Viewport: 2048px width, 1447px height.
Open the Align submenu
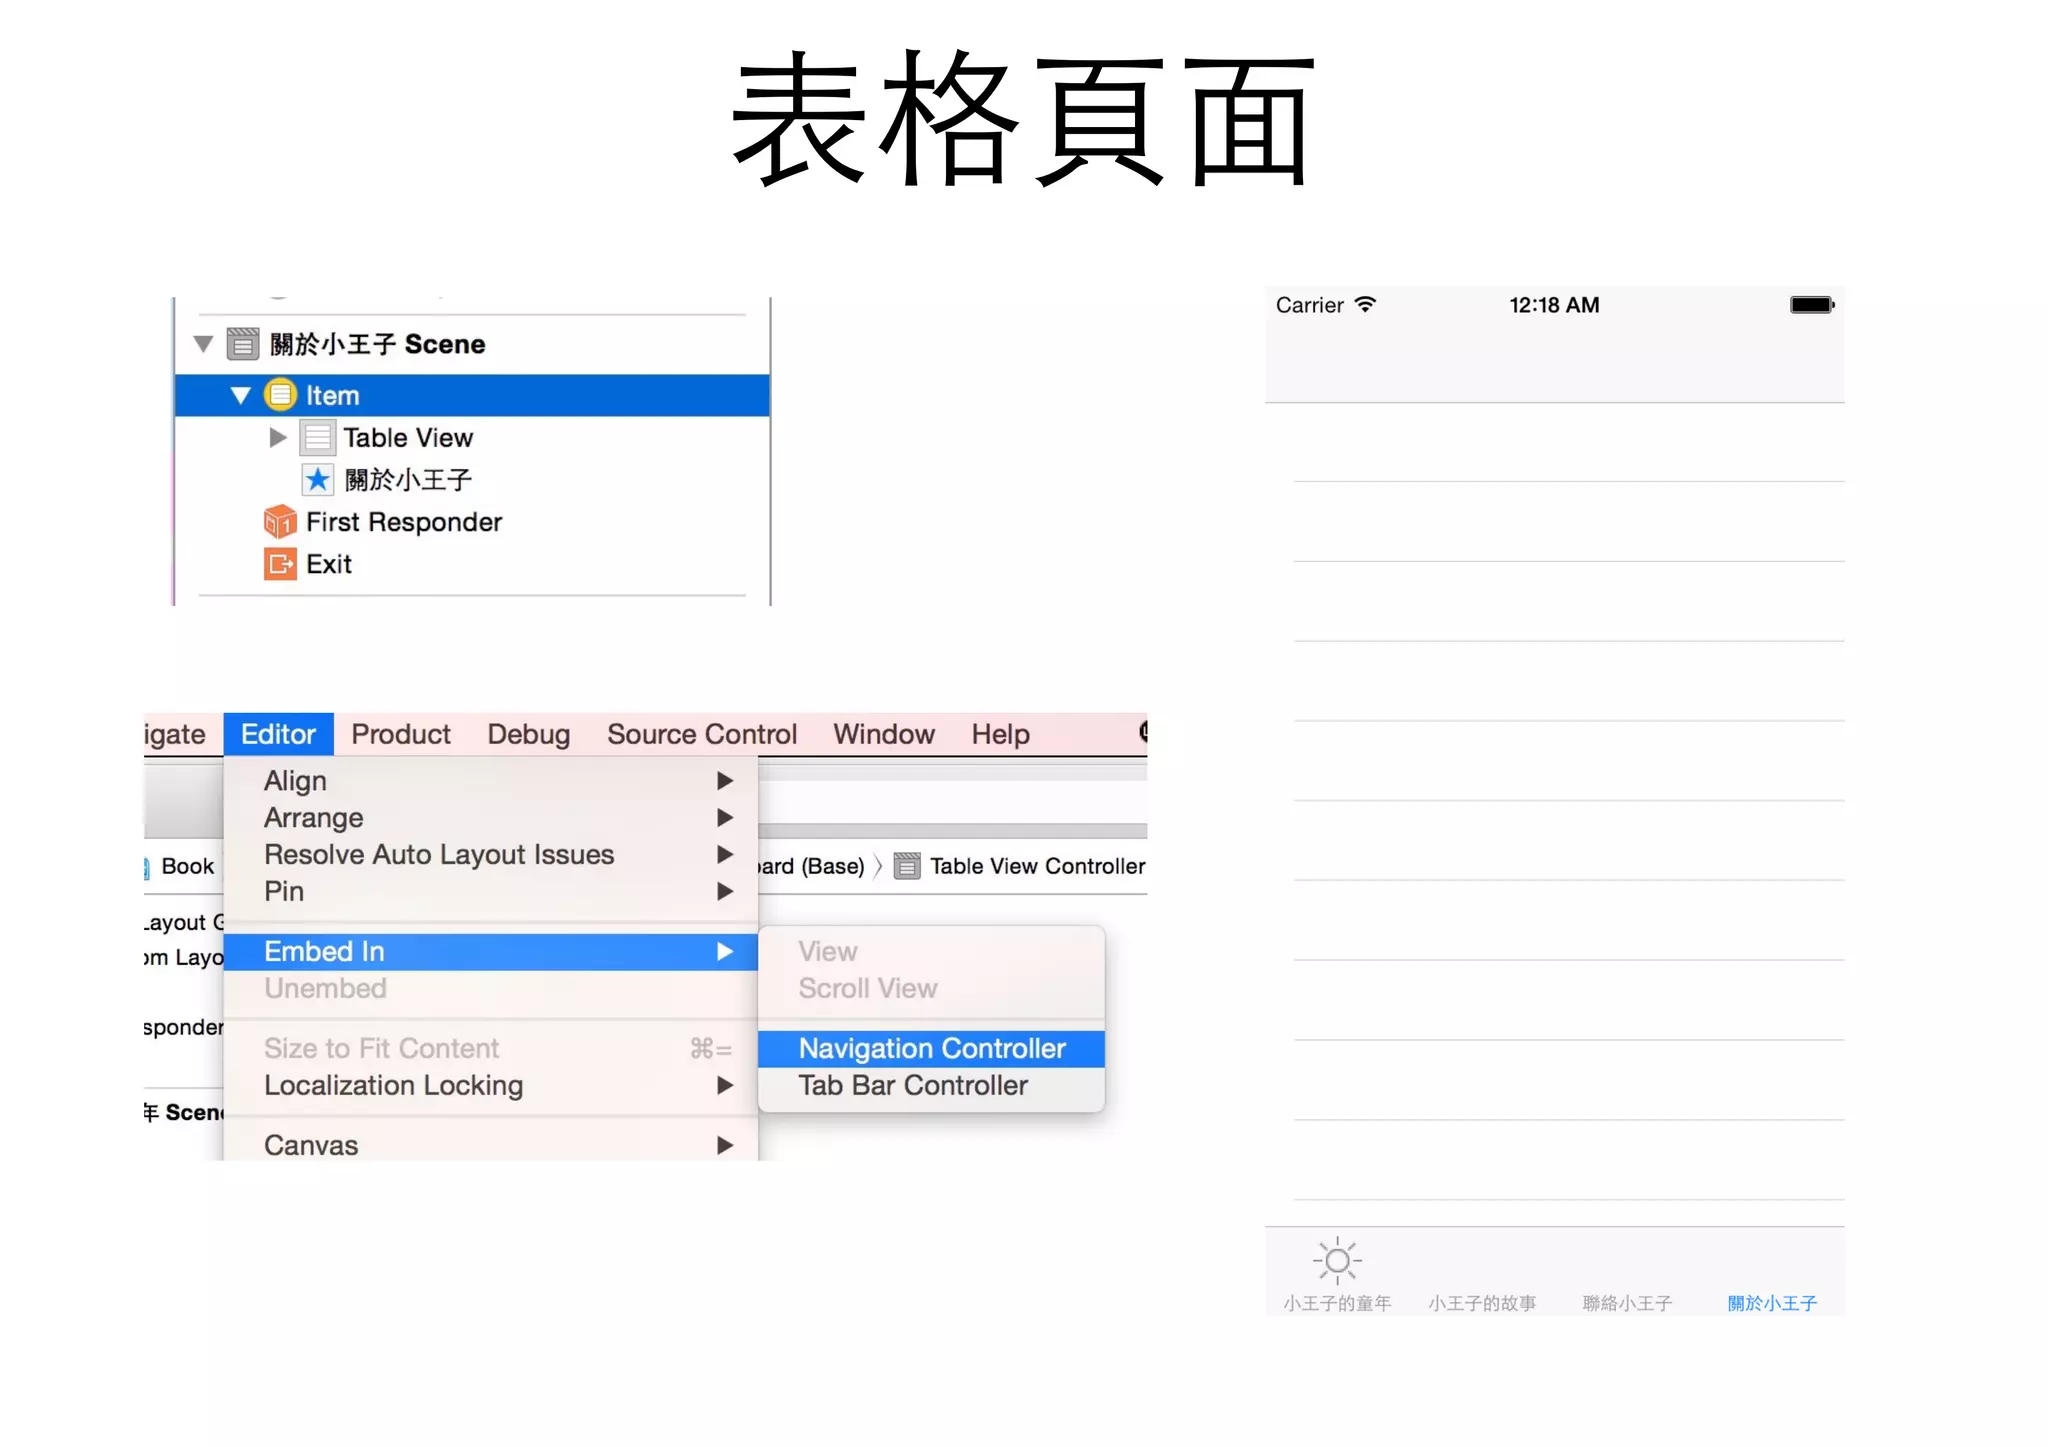[x=490, y=780]
